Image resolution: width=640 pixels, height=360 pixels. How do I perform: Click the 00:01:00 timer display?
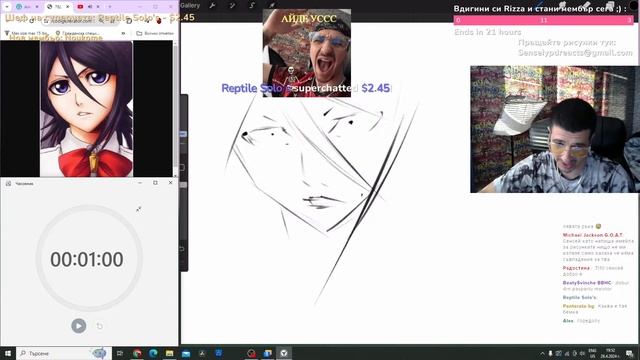[x=87, y=259]
